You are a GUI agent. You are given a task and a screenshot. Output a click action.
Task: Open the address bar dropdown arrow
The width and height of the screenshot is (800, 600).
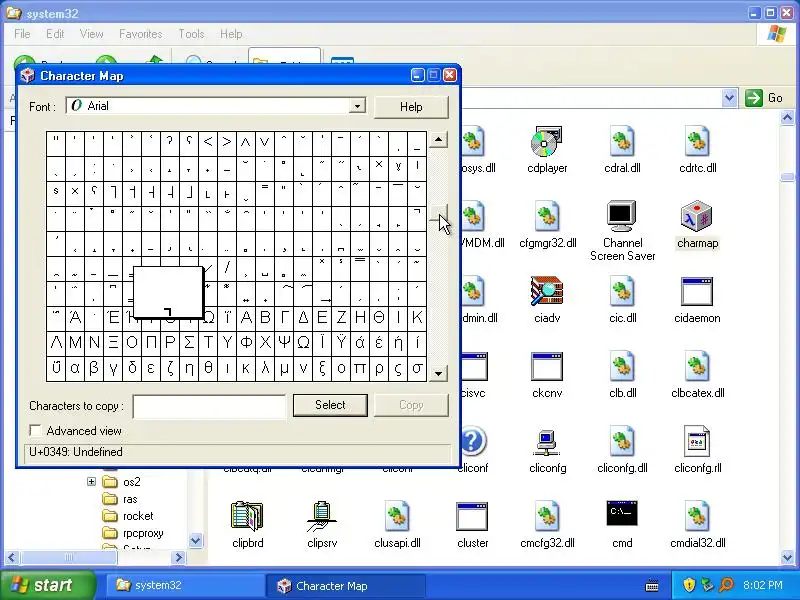(730, 97)
